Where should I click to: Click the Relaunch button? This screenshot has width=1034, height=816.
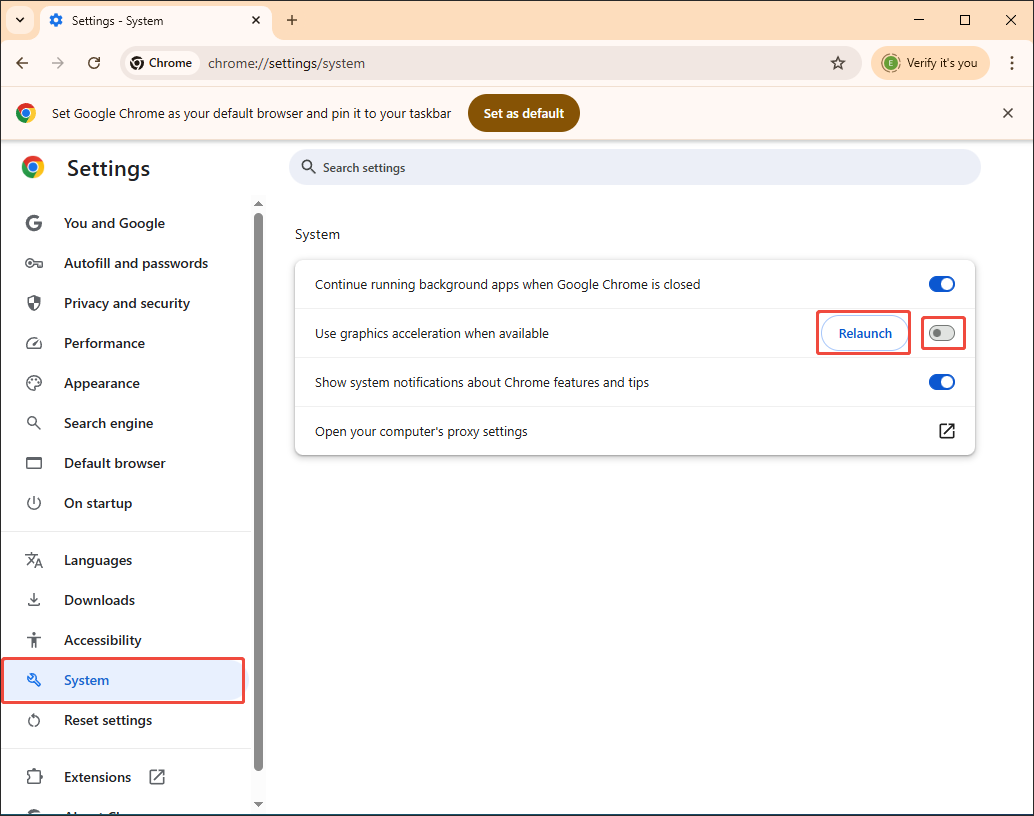863,333
